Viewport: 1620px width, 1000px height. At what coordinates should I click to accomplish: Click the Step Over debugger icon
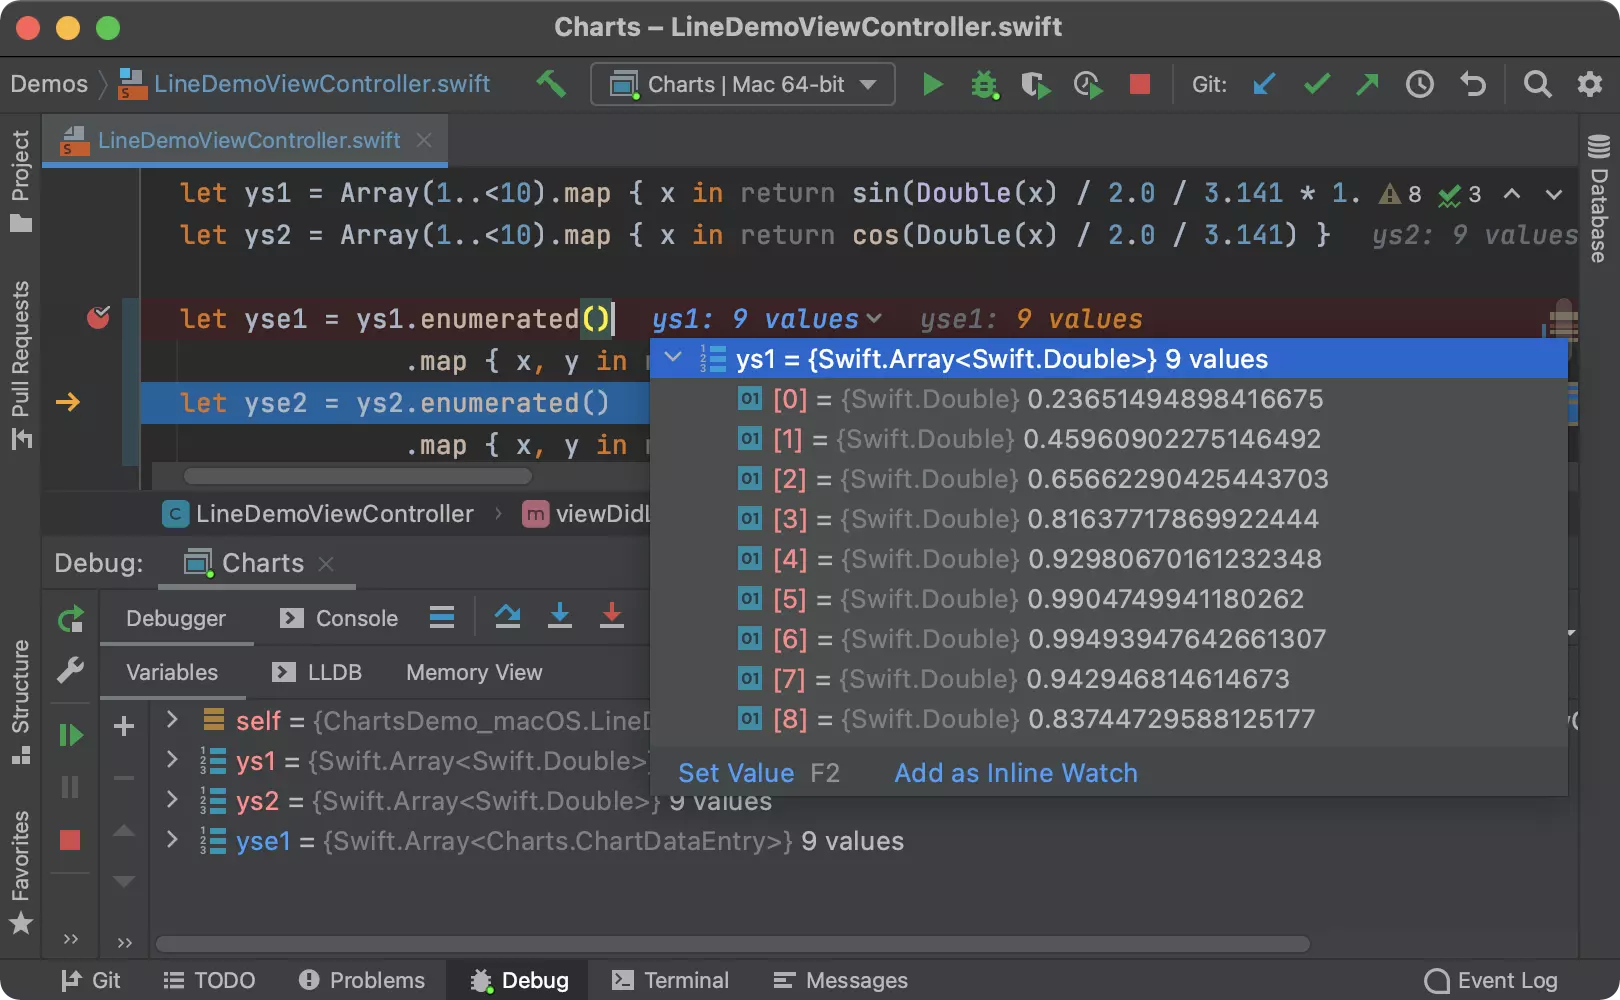coord(508,617)
